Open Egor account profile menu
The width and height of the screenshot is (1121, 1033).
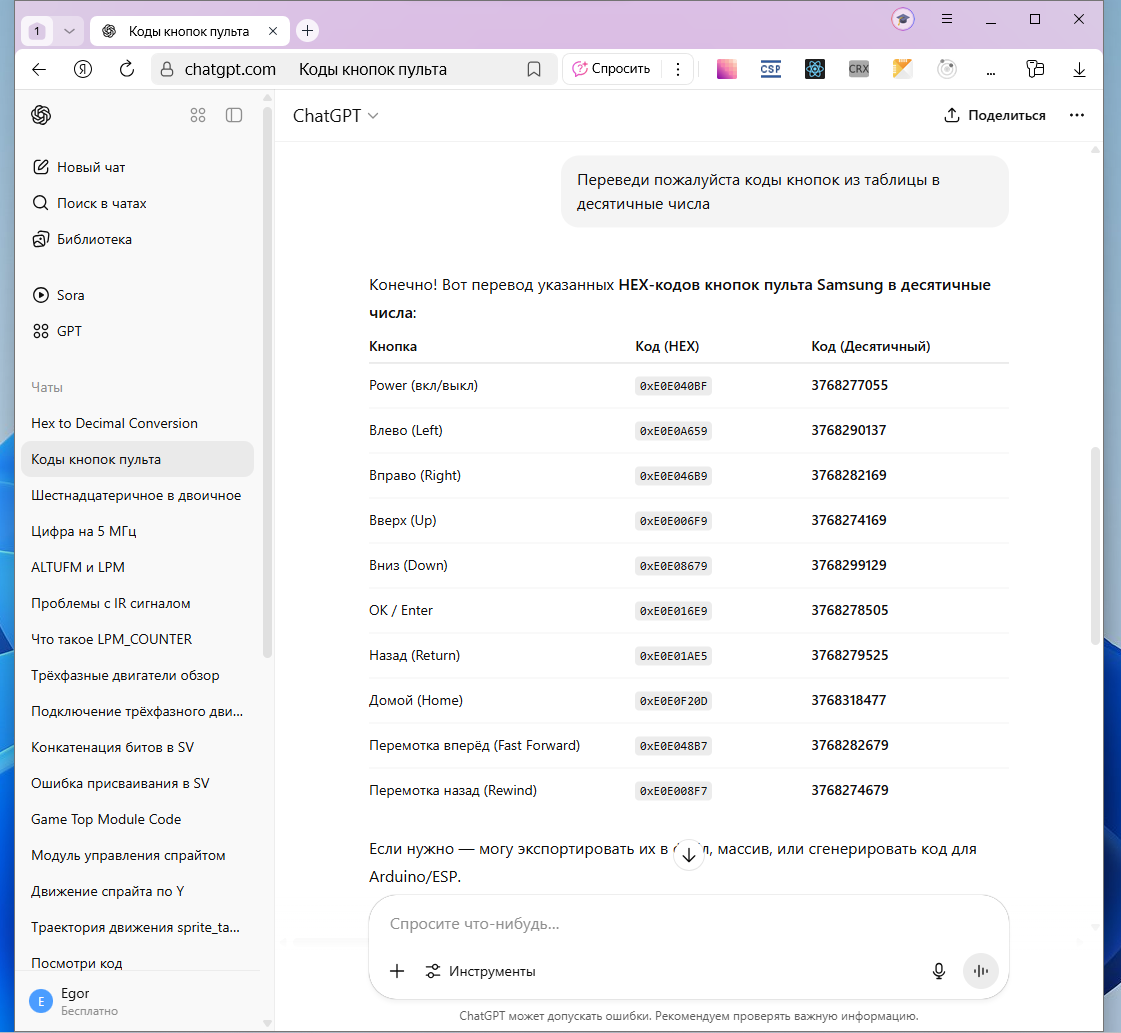point(139,1002)
